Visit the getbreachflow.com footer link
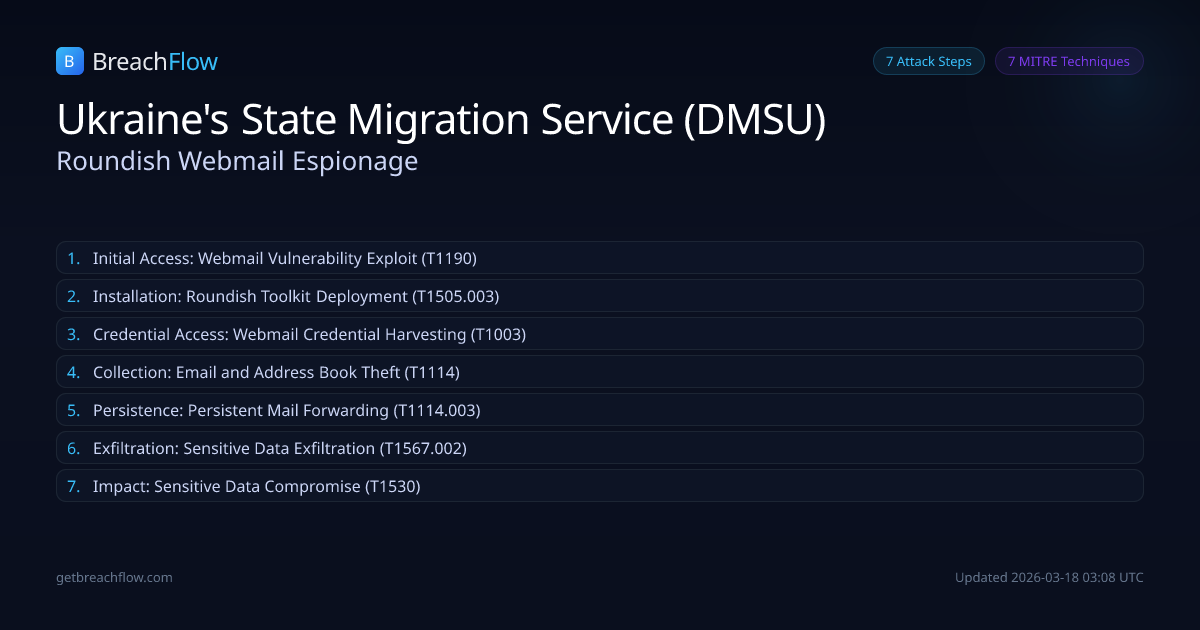 pyautogui.click(x=114, y=577)
